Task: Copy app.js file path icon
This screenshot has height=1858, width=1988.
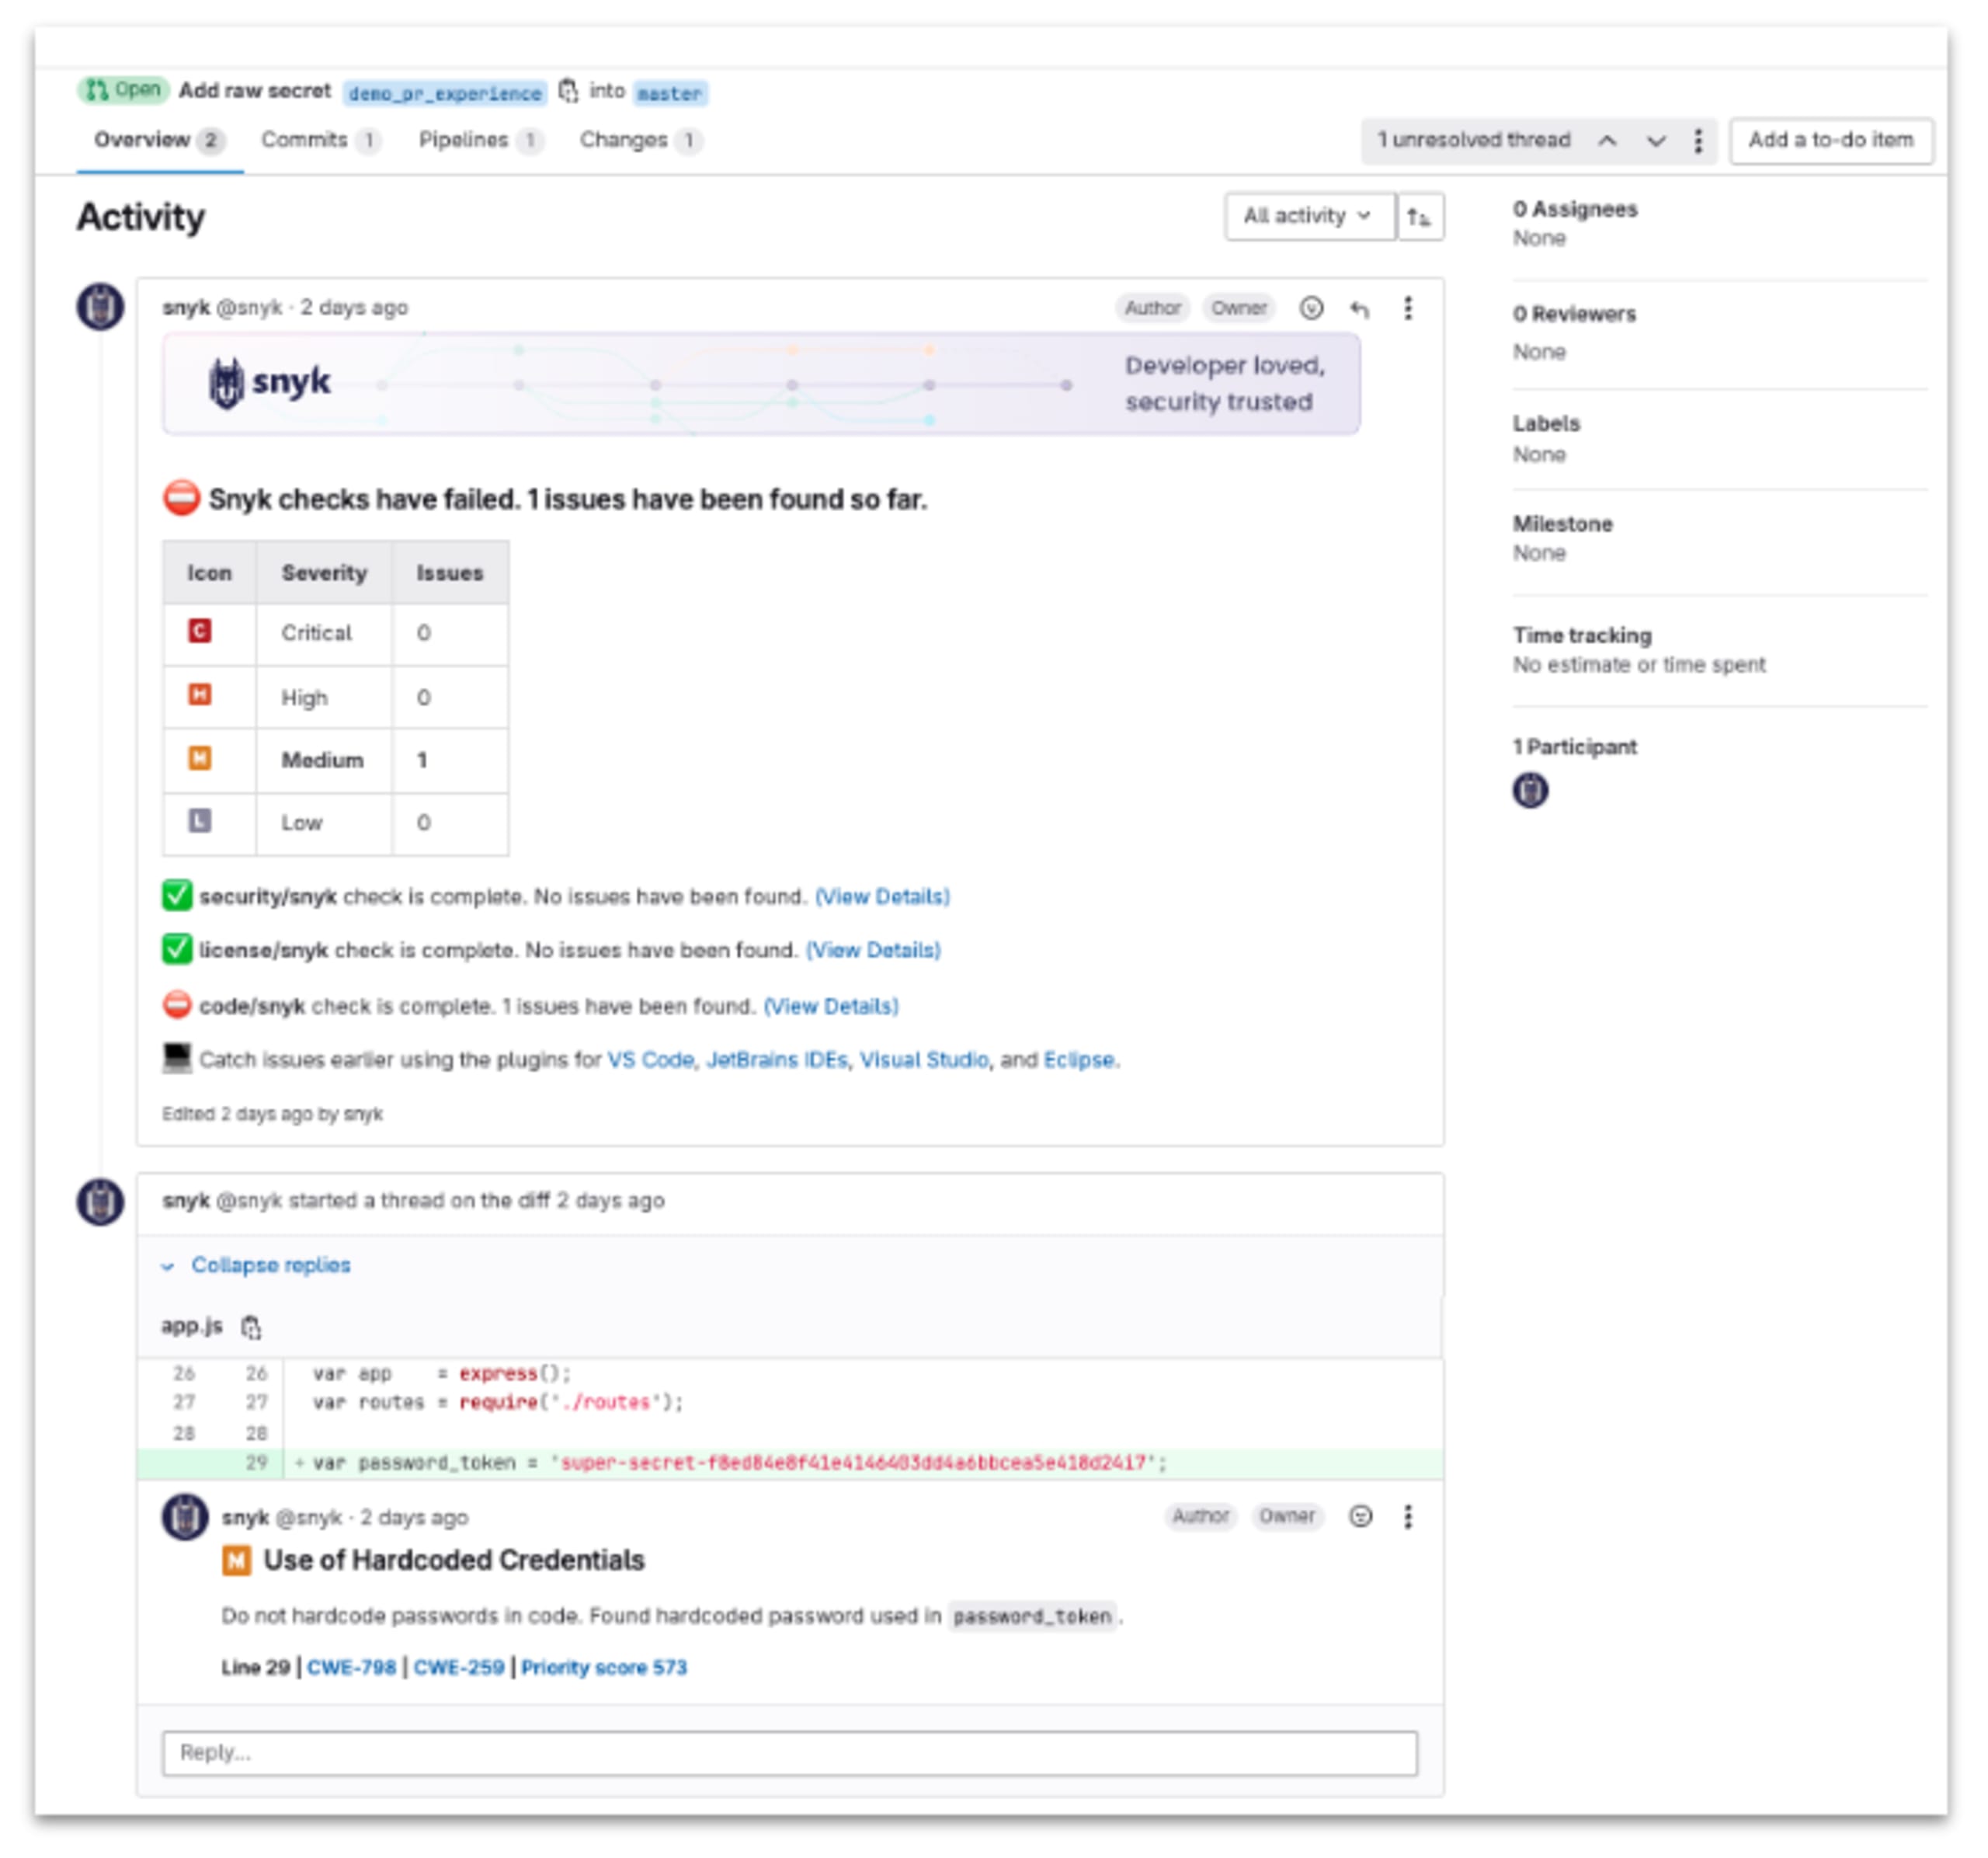Action: coord(251,1327)
